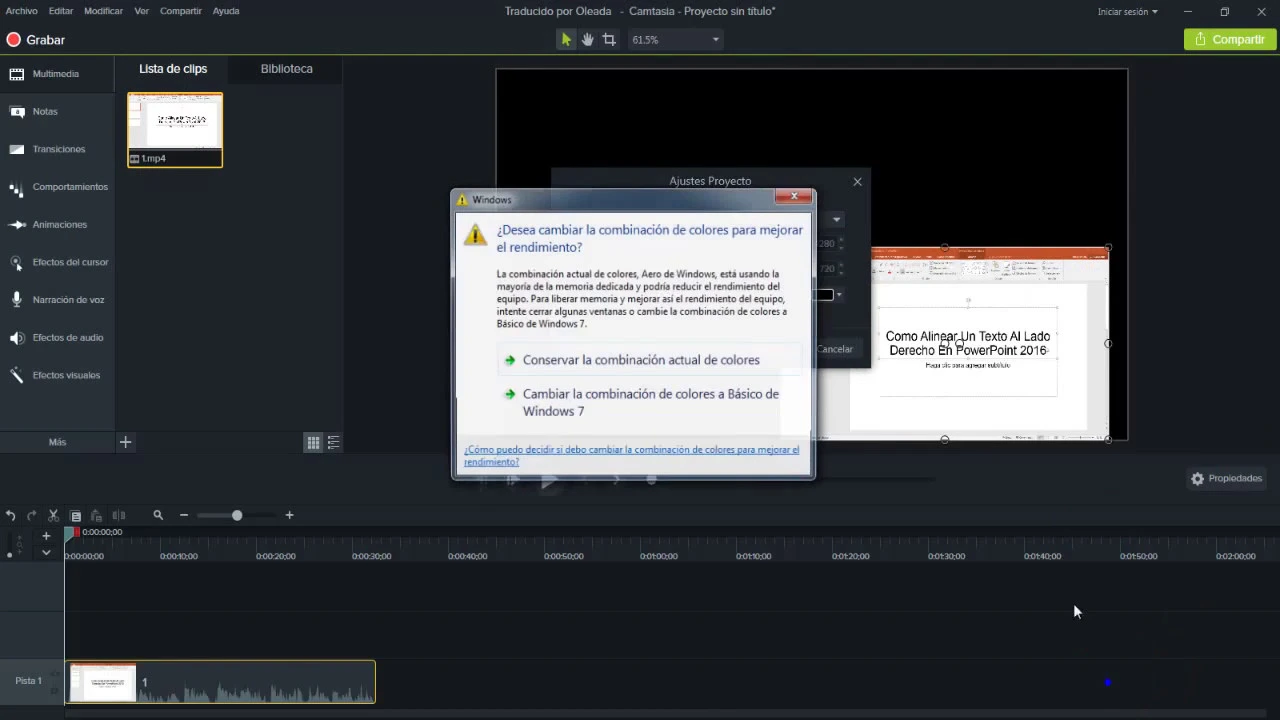The width and height of the screenshot is (1280, 720).
Task: Add panel with plus beside Más
Action: [x=125, y=442]
